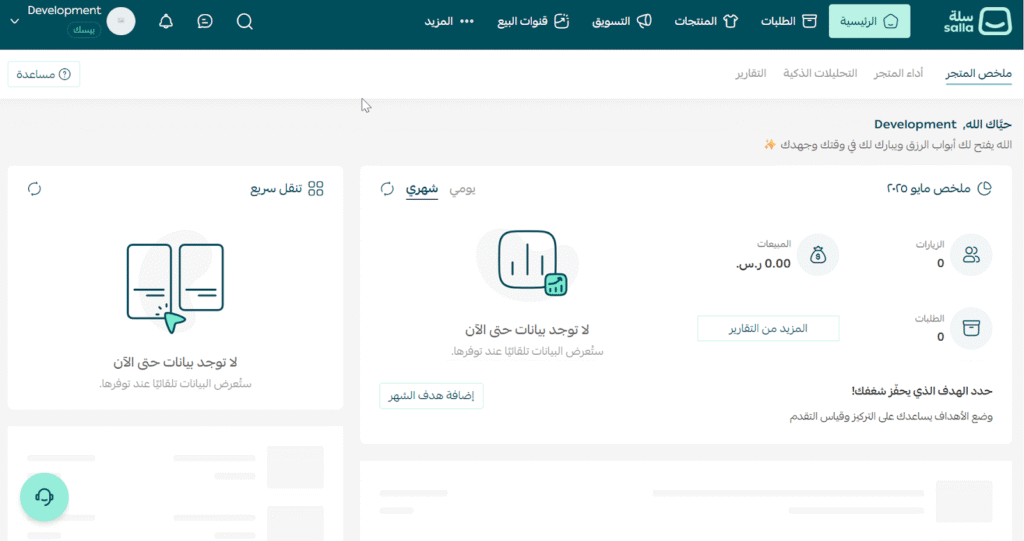Click Add Monthly Goal (إضافة هدف الشهر) button

click(431, 396)
